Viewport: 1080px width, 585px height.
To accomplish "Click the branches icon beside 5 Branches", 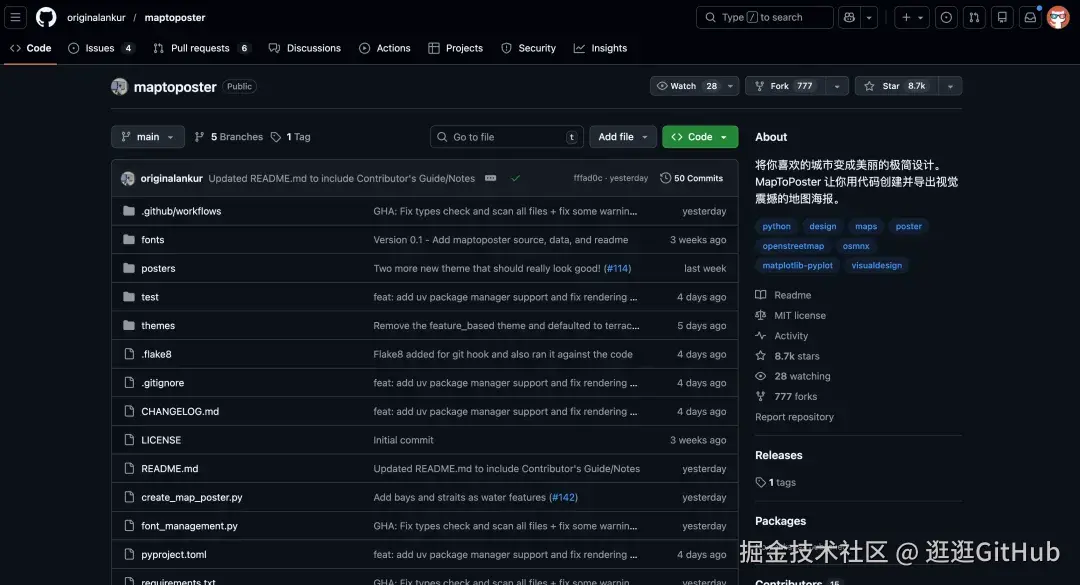I will (199, 137).
